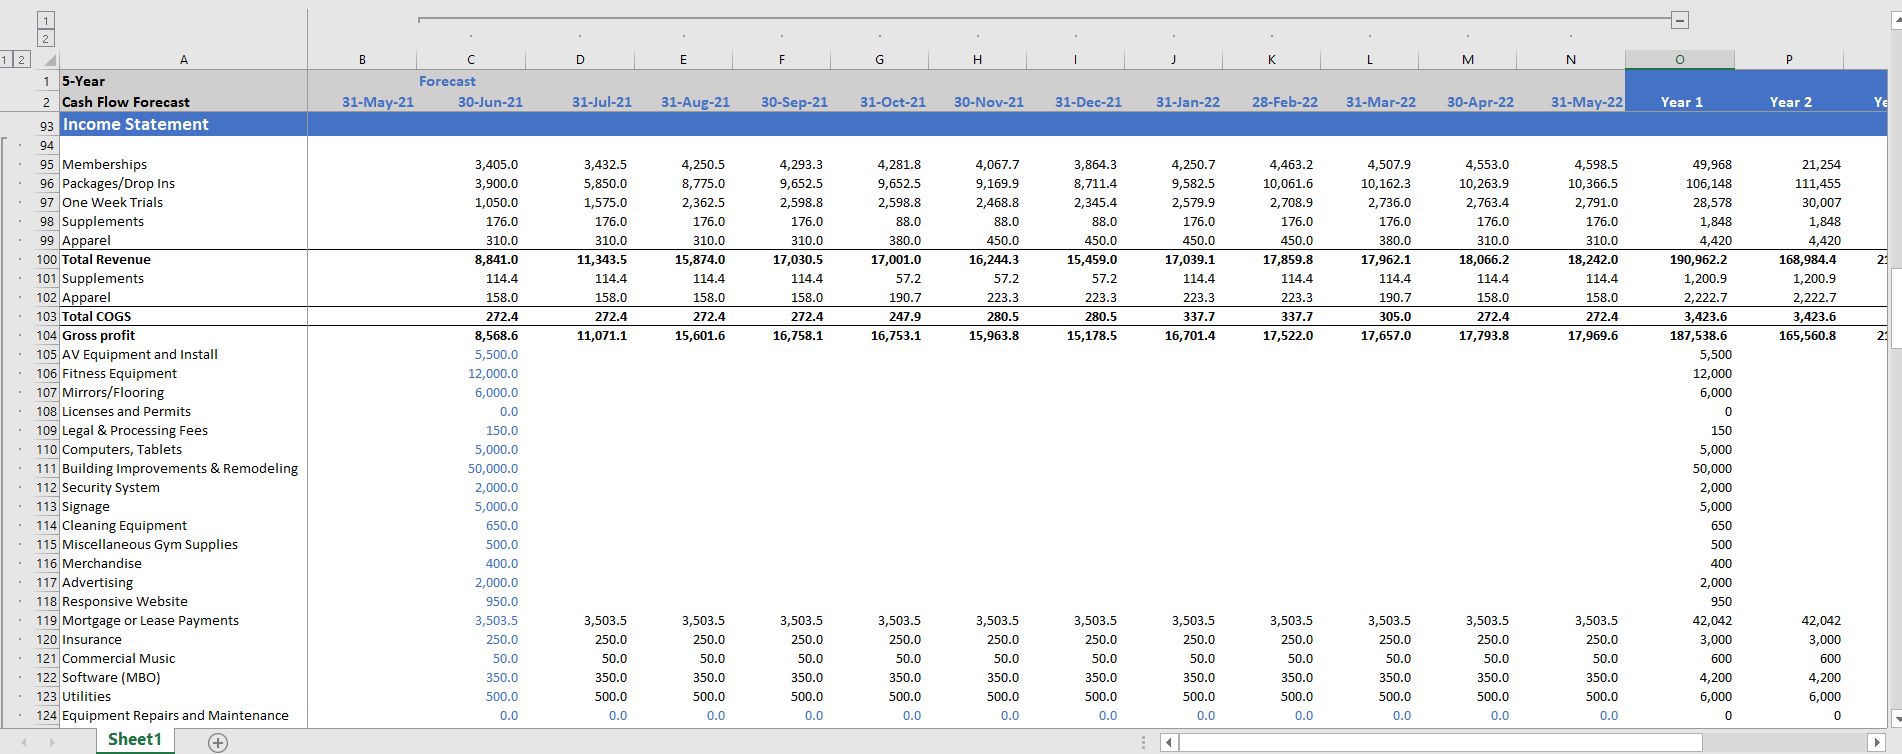Click the '5-Year' title cell
Viewport: 1902px width, 754px height.
[83, 81]
